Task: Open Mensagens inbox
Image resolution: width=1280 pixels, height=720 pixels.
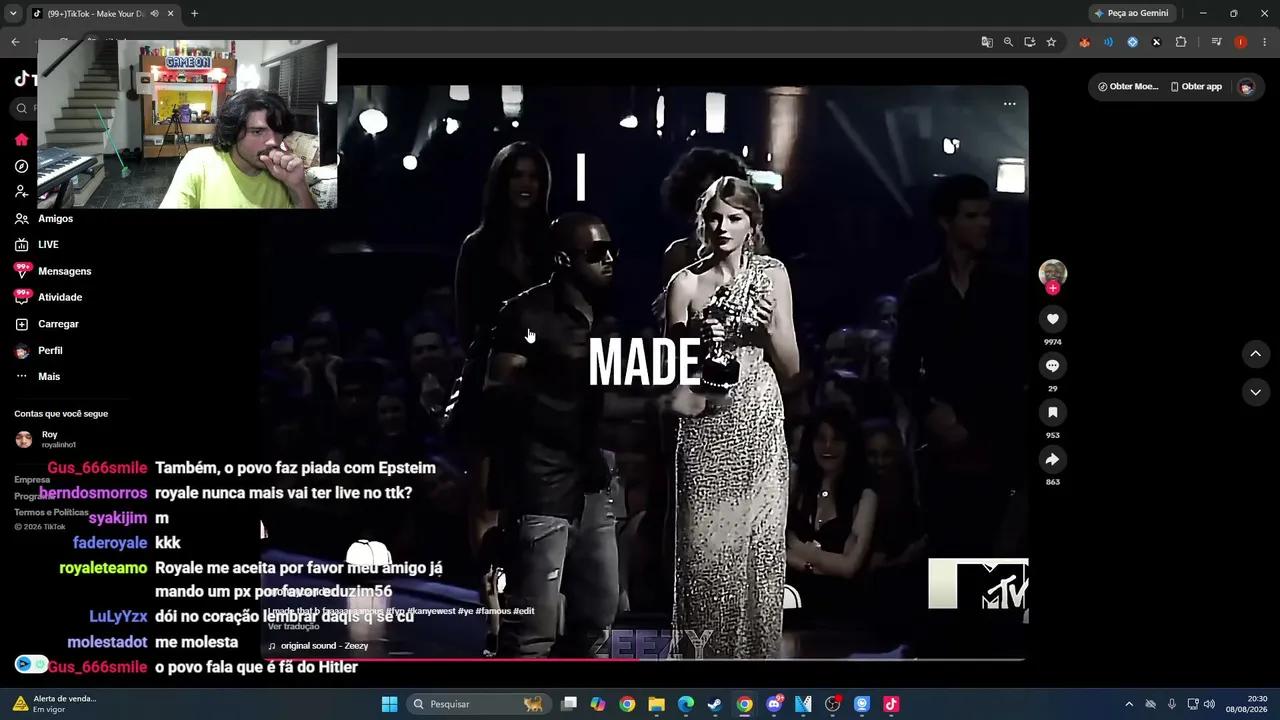Action: click(52, 271)
